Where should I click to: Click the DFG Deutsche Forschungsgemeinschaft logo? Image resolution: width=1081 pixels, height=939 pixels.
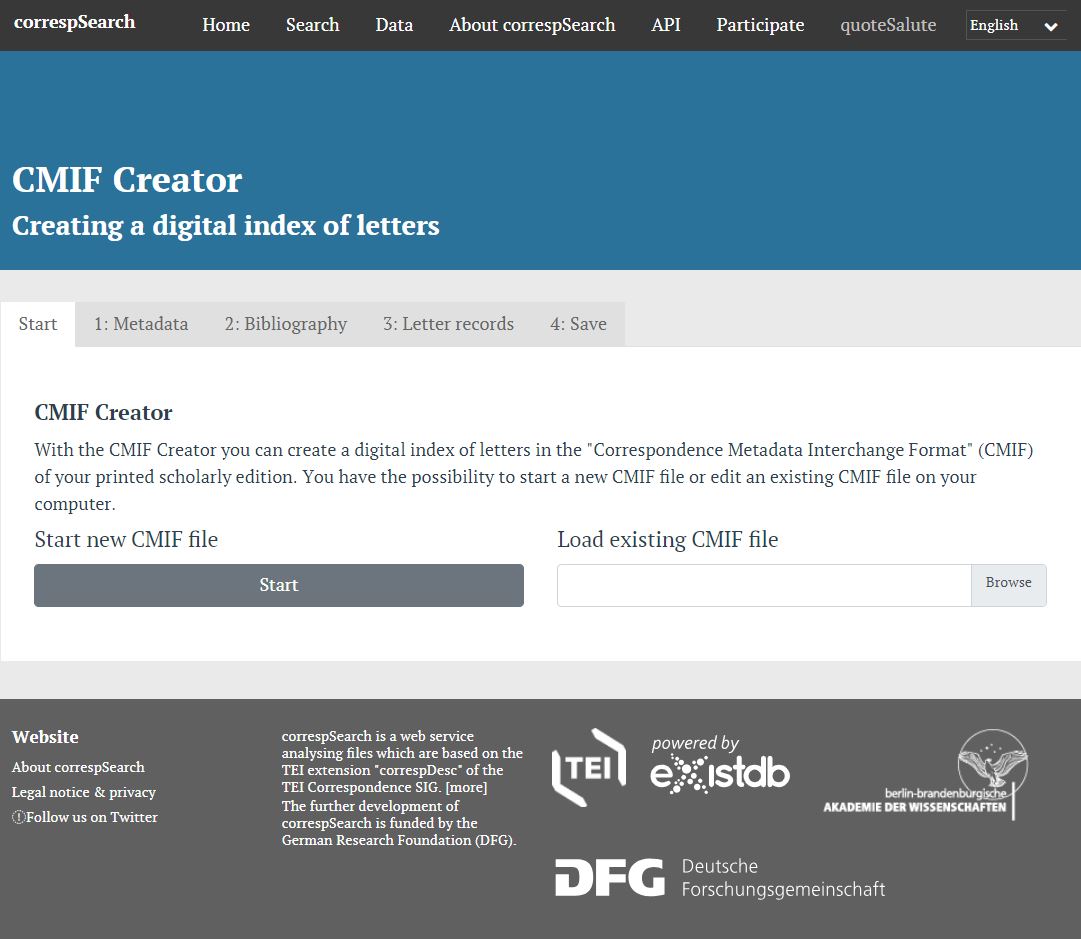tap(720, 877)
